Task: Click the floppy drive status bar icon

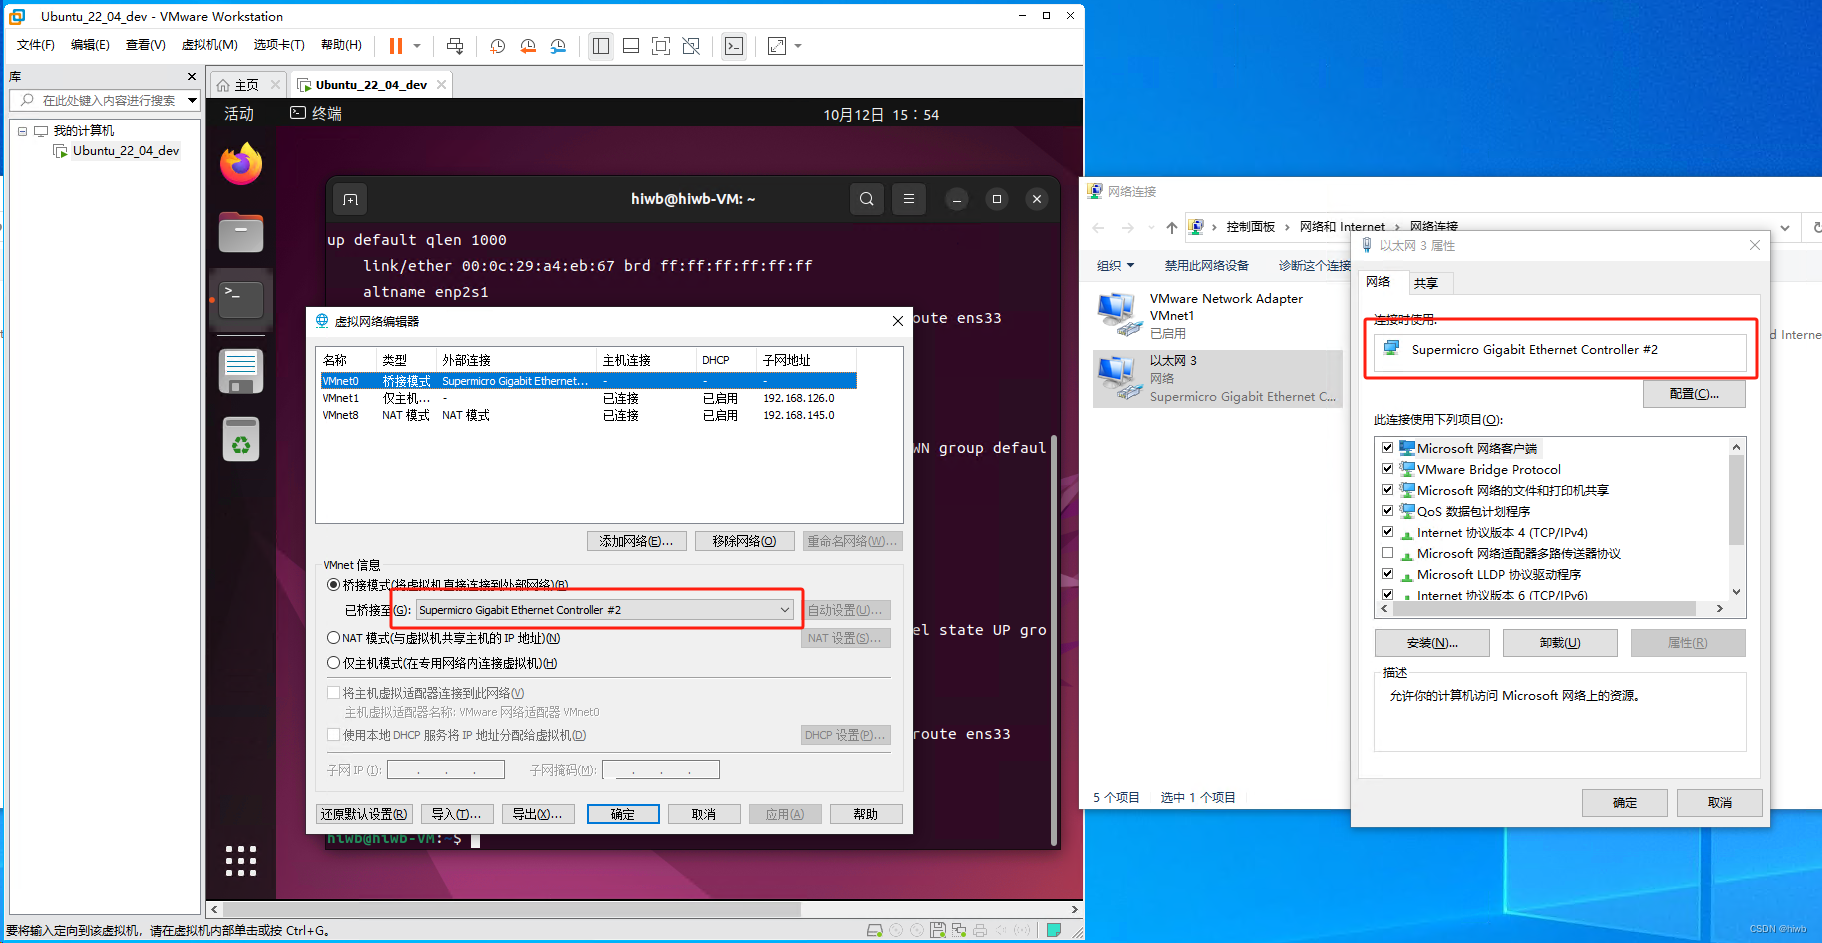Action: coord(938,930)
